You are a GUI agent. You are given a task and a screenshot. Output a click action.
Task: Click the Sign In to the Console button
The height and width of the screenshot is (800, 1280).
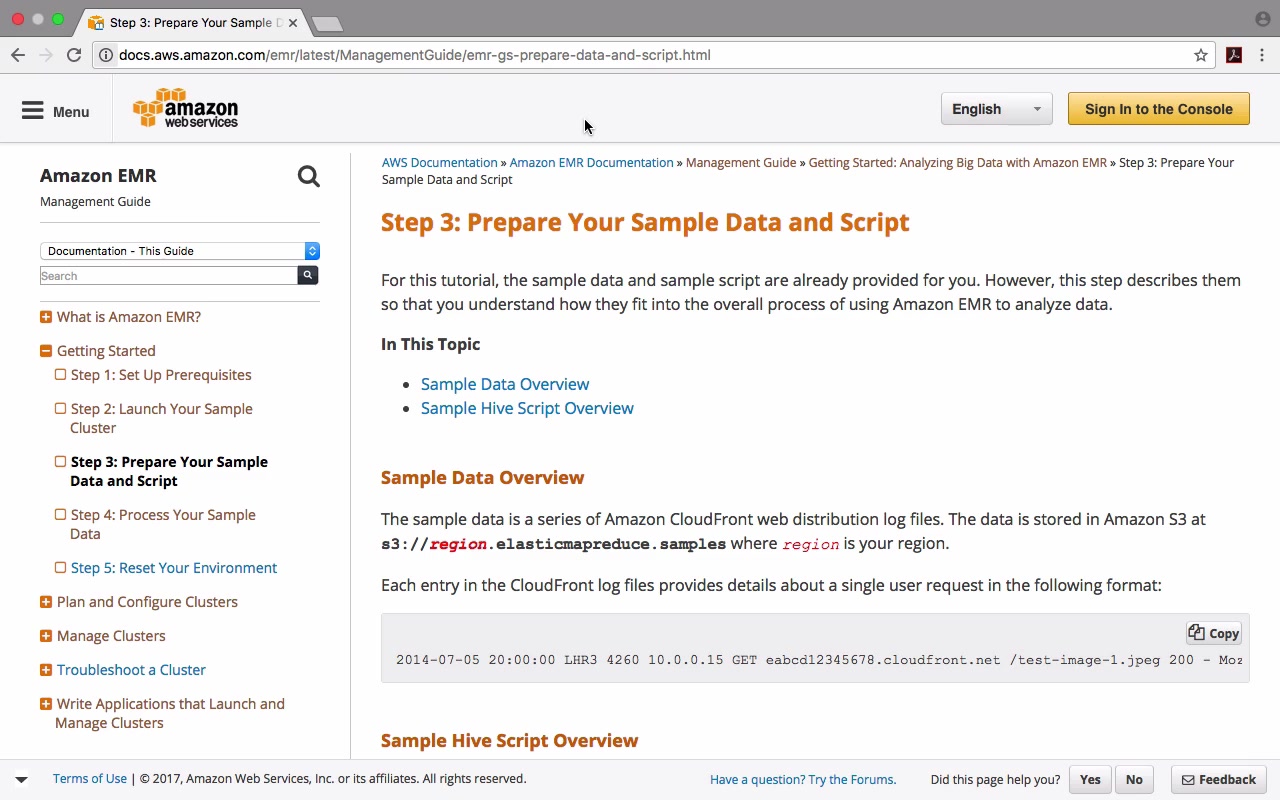[1158, 109]
